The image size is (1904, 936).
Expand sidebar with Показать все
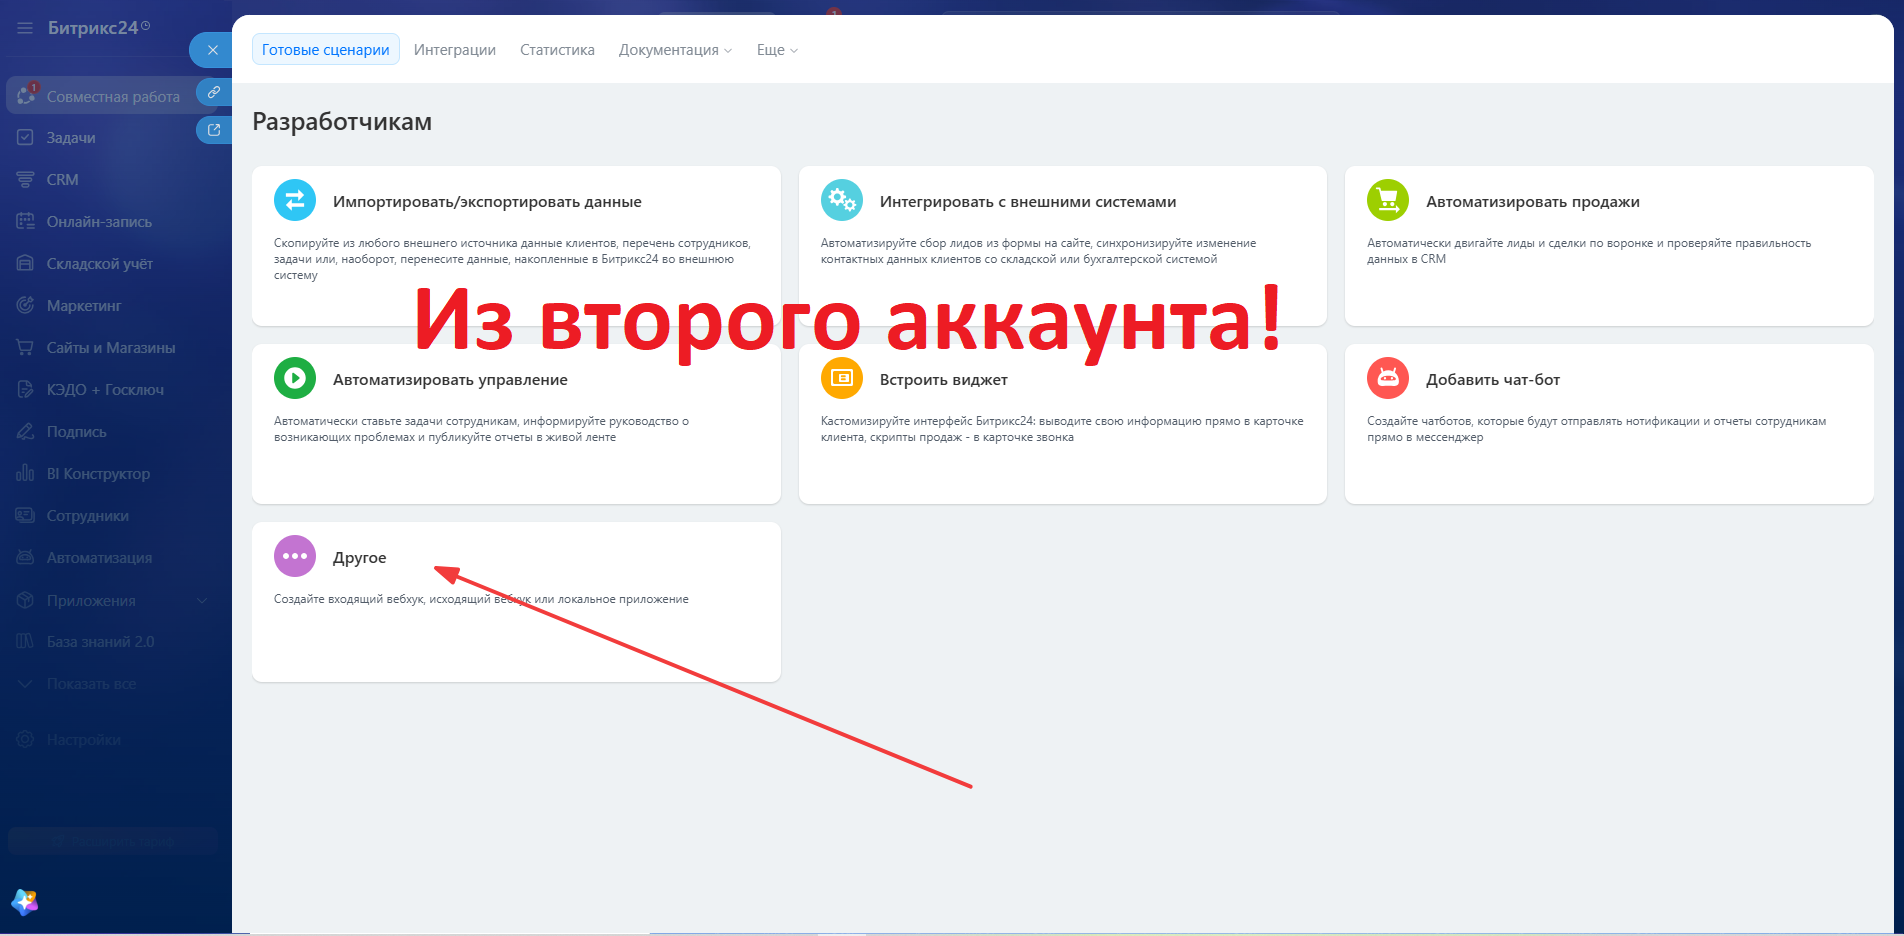point(91,684)
